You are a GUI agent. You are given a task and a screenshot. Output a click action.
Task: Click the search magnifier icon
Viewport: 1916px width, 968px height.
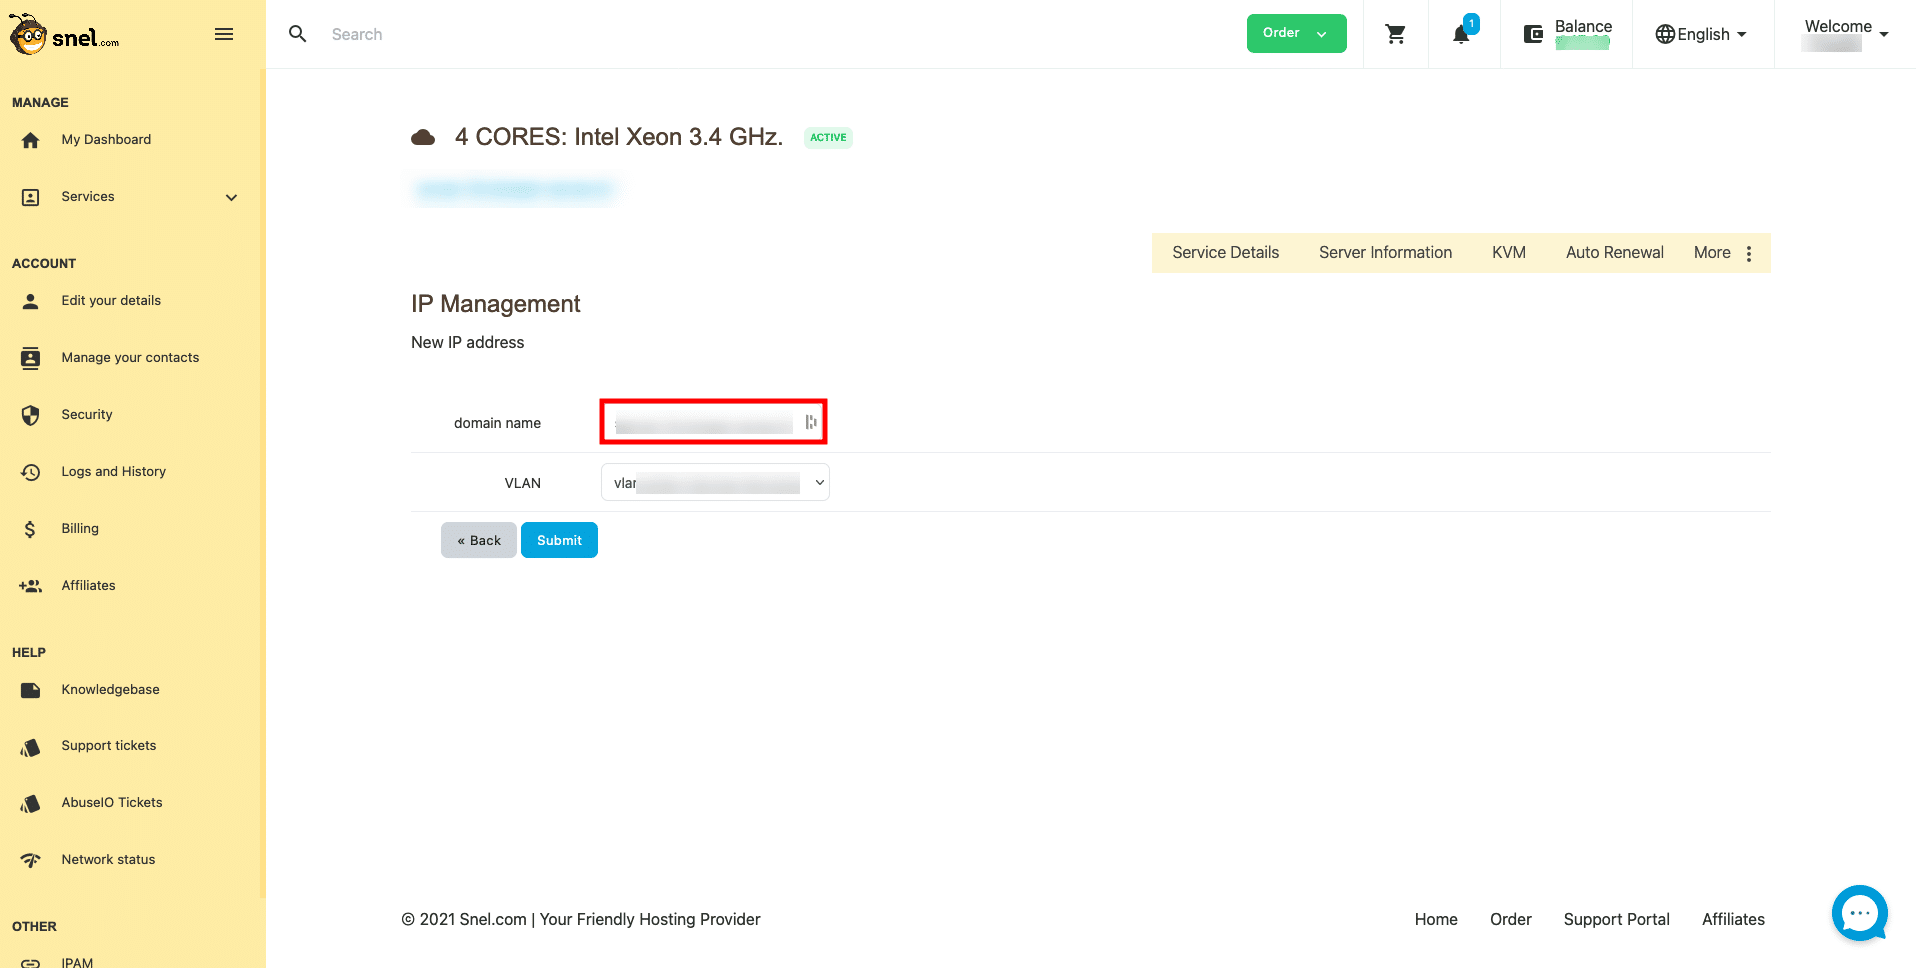tap(297, 34)
